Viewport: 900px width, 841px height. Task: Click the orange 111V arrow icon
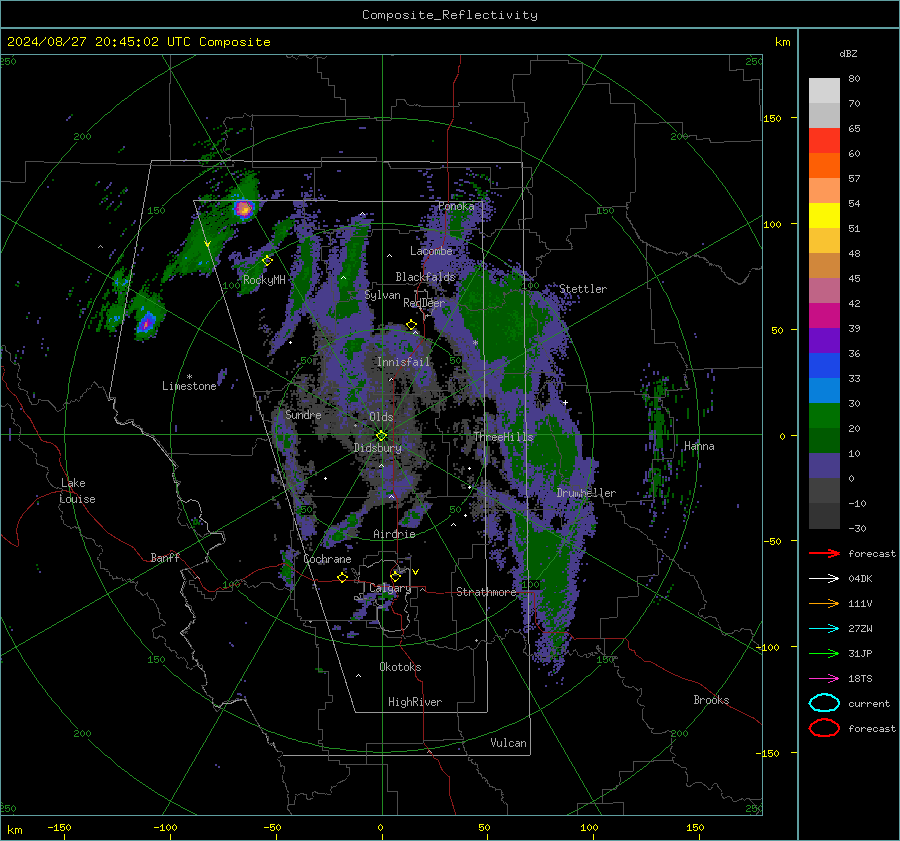tap(824, 603)
